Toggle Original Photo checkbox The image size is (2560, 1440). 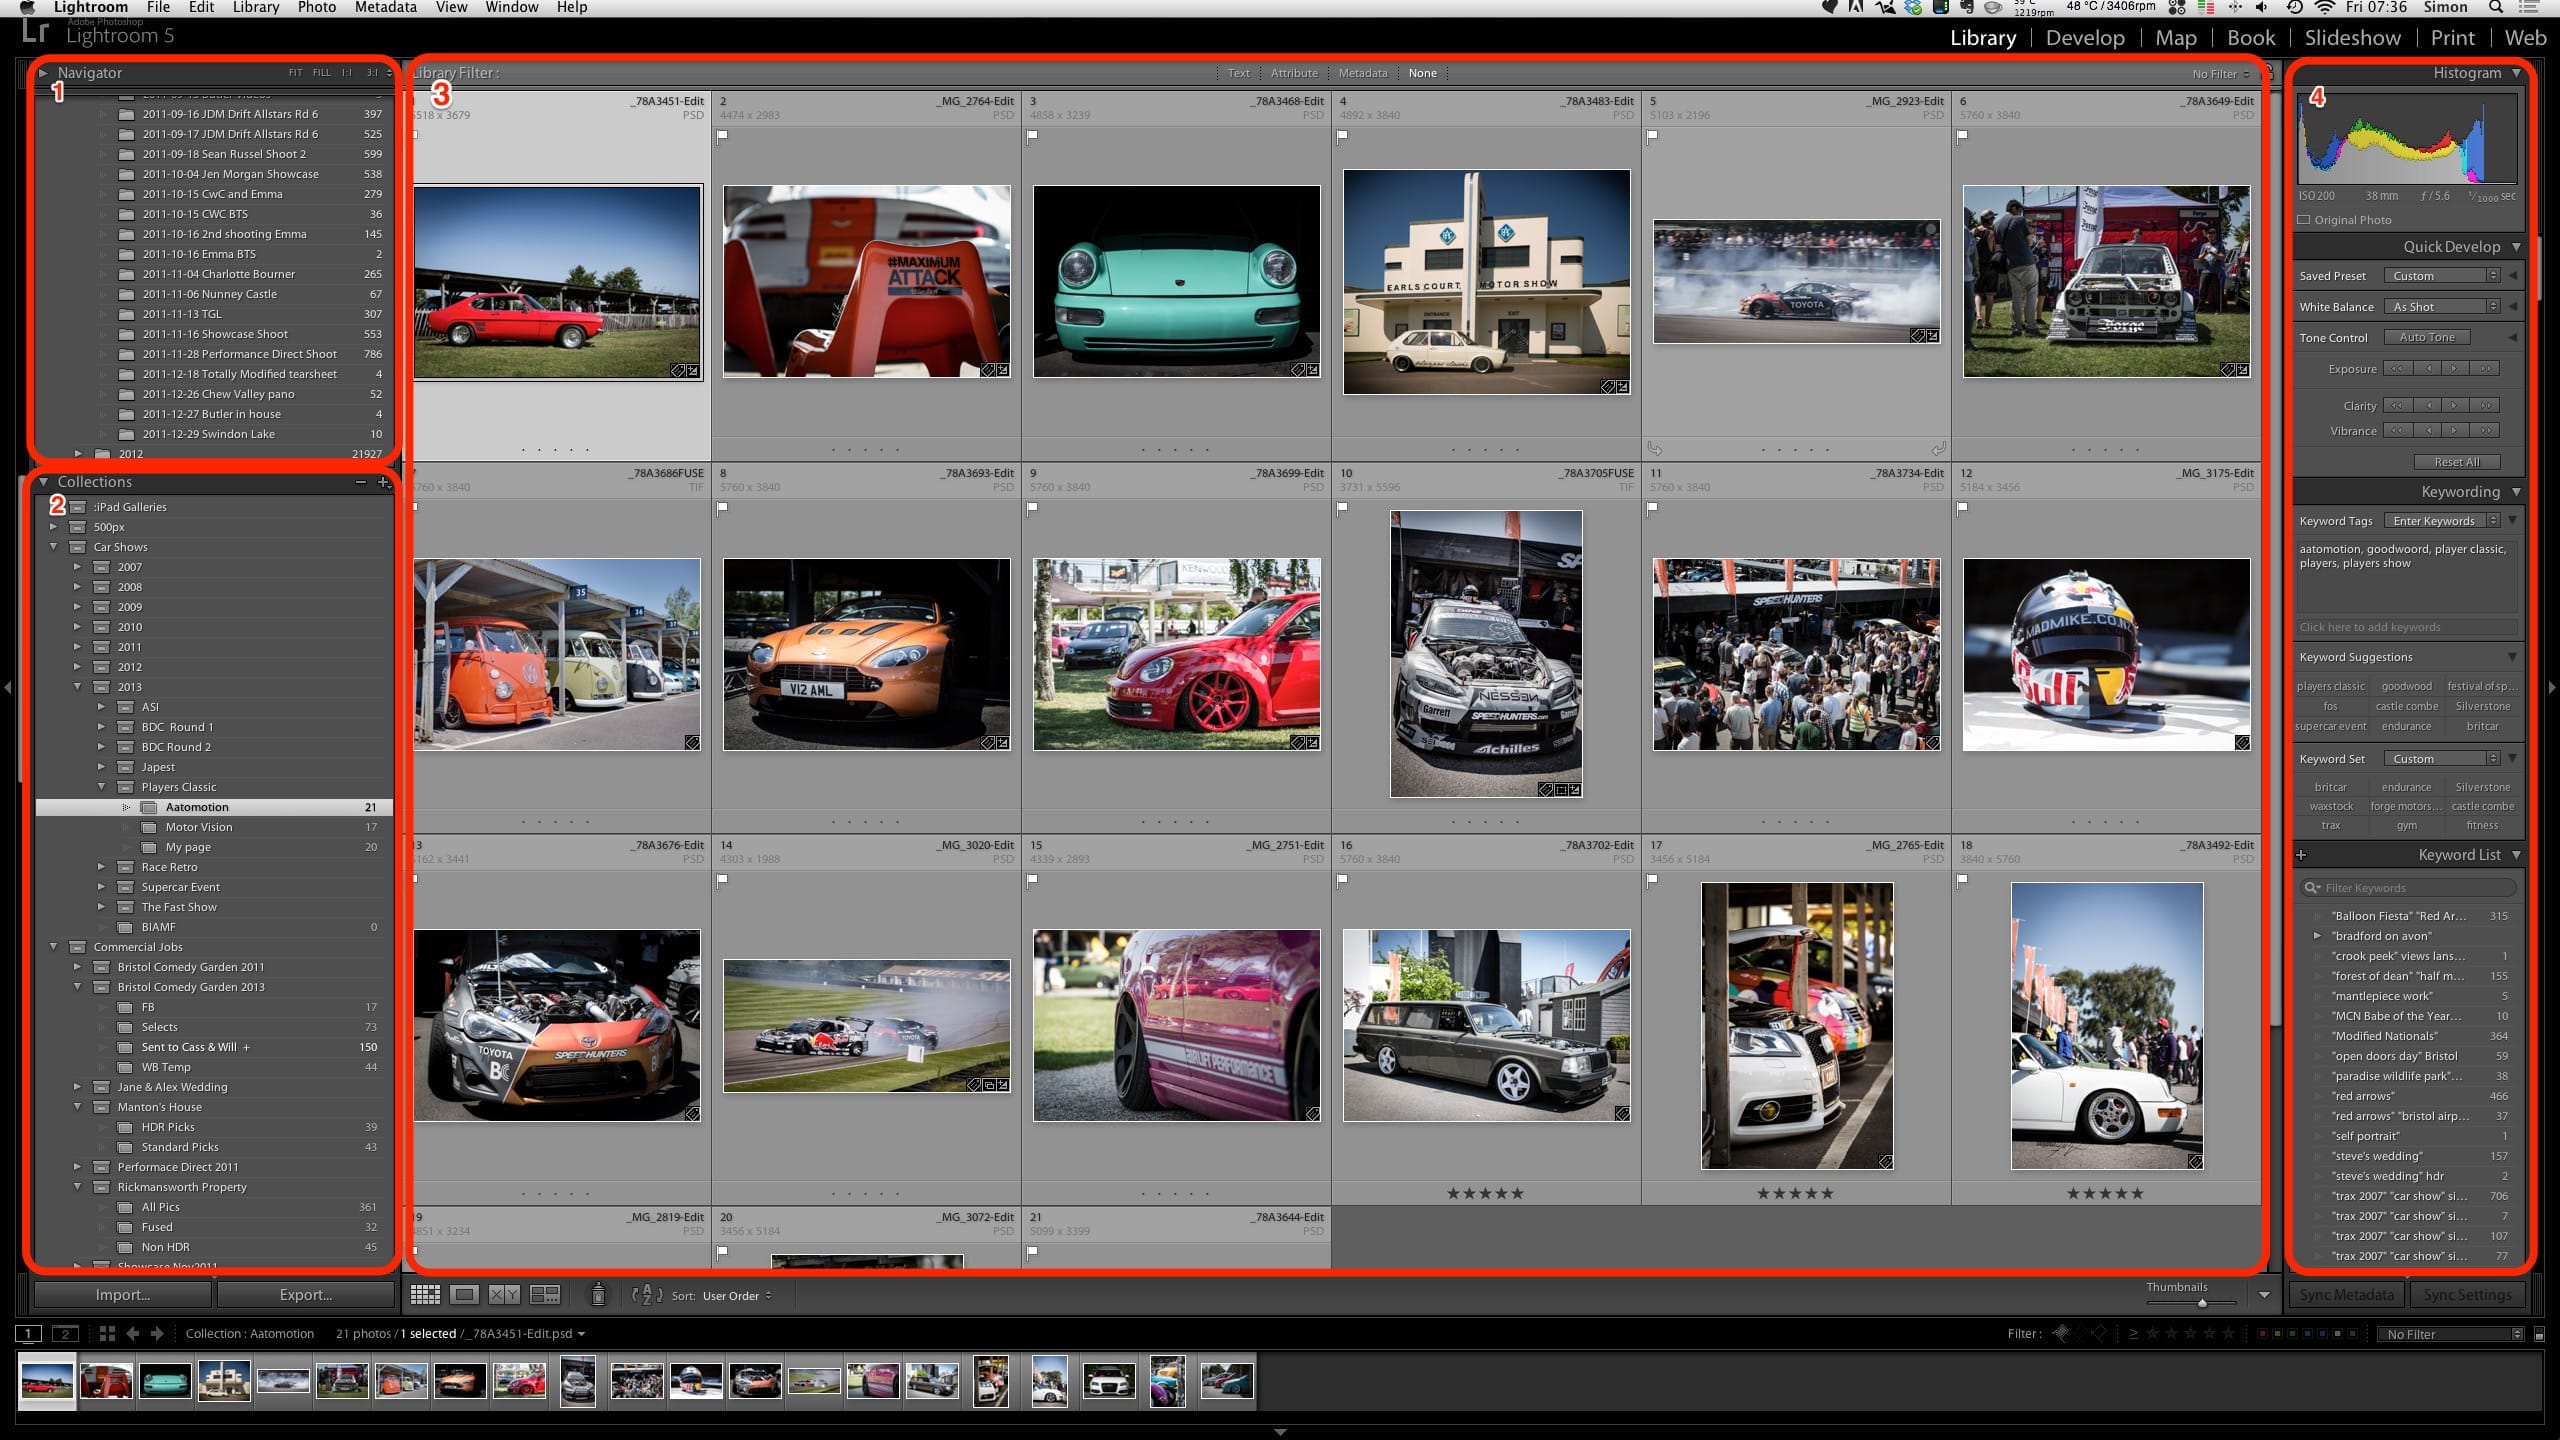point(2304,220)
